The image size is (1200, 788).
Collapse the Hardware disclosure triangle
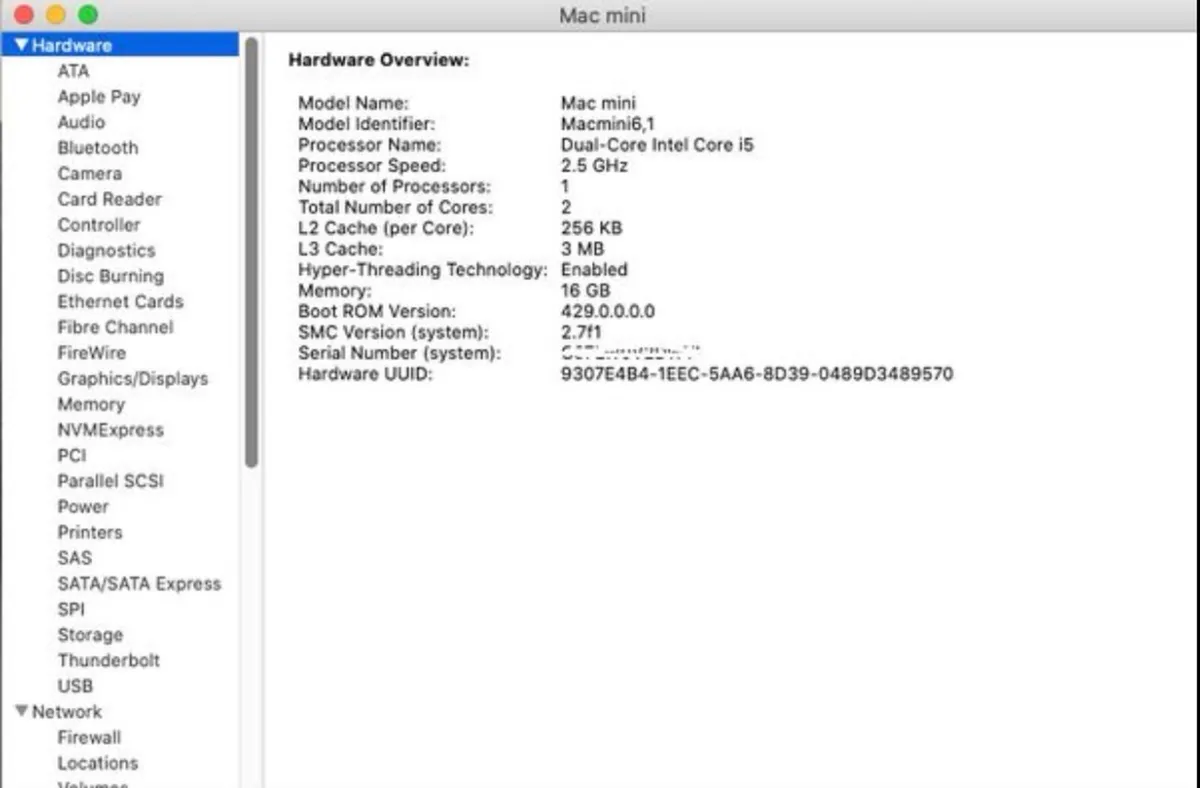[x=22, y=45]
